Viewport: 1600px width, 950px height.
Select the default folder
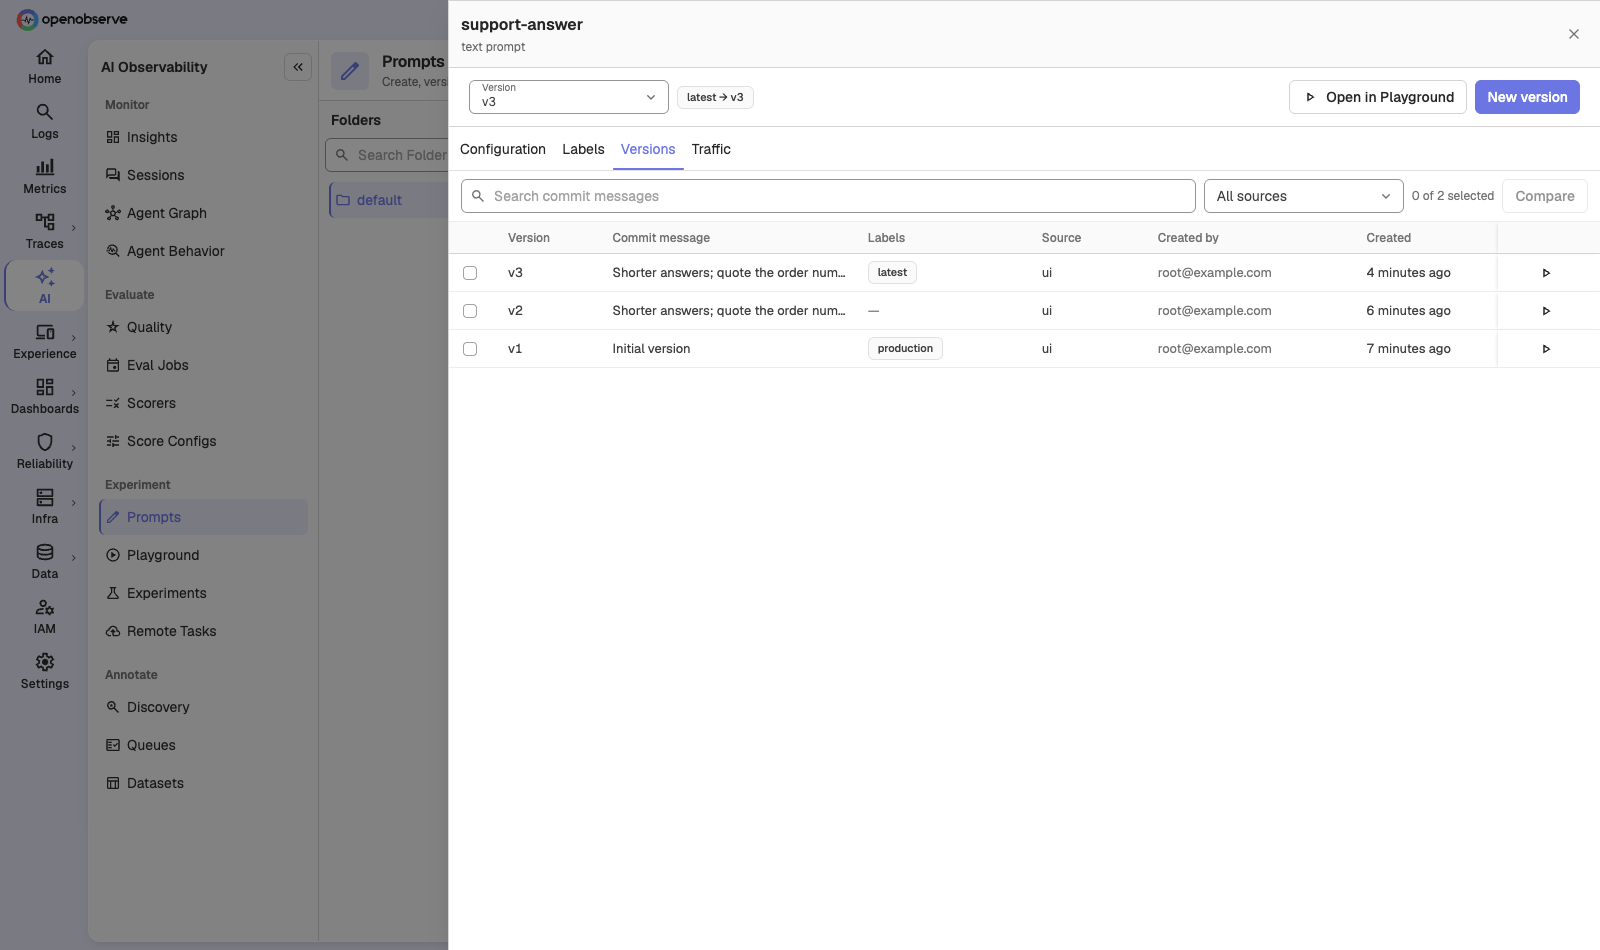(x=389, y=200)
